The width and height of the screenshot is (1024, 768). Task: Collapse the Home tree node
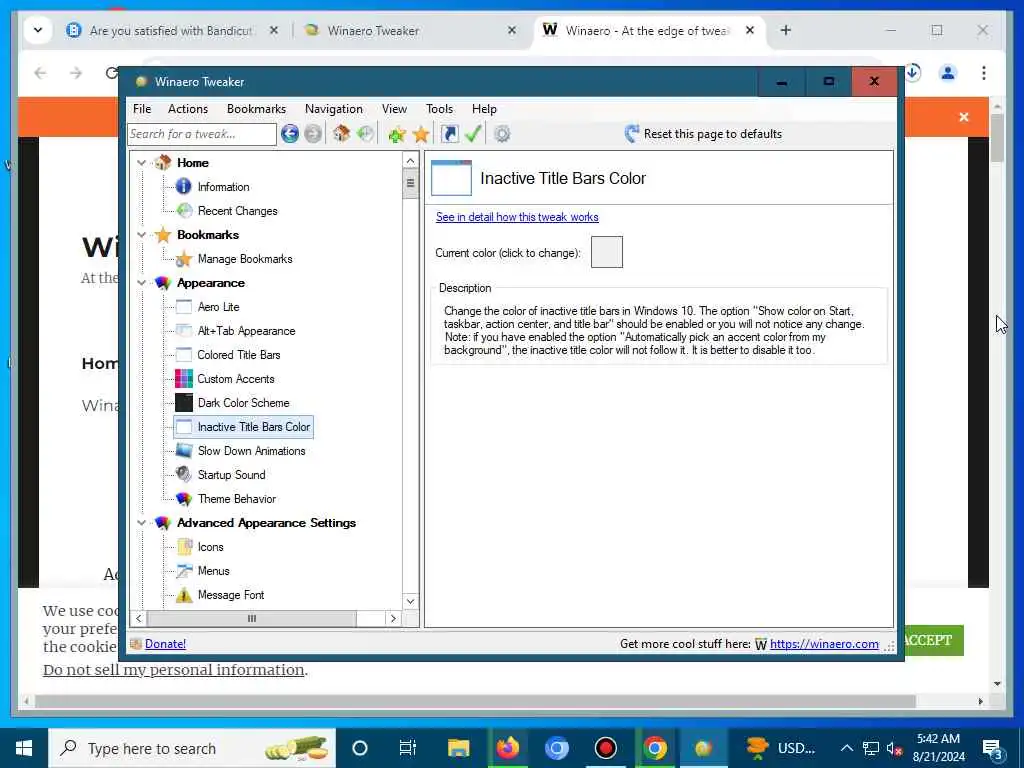pos(142,163)
